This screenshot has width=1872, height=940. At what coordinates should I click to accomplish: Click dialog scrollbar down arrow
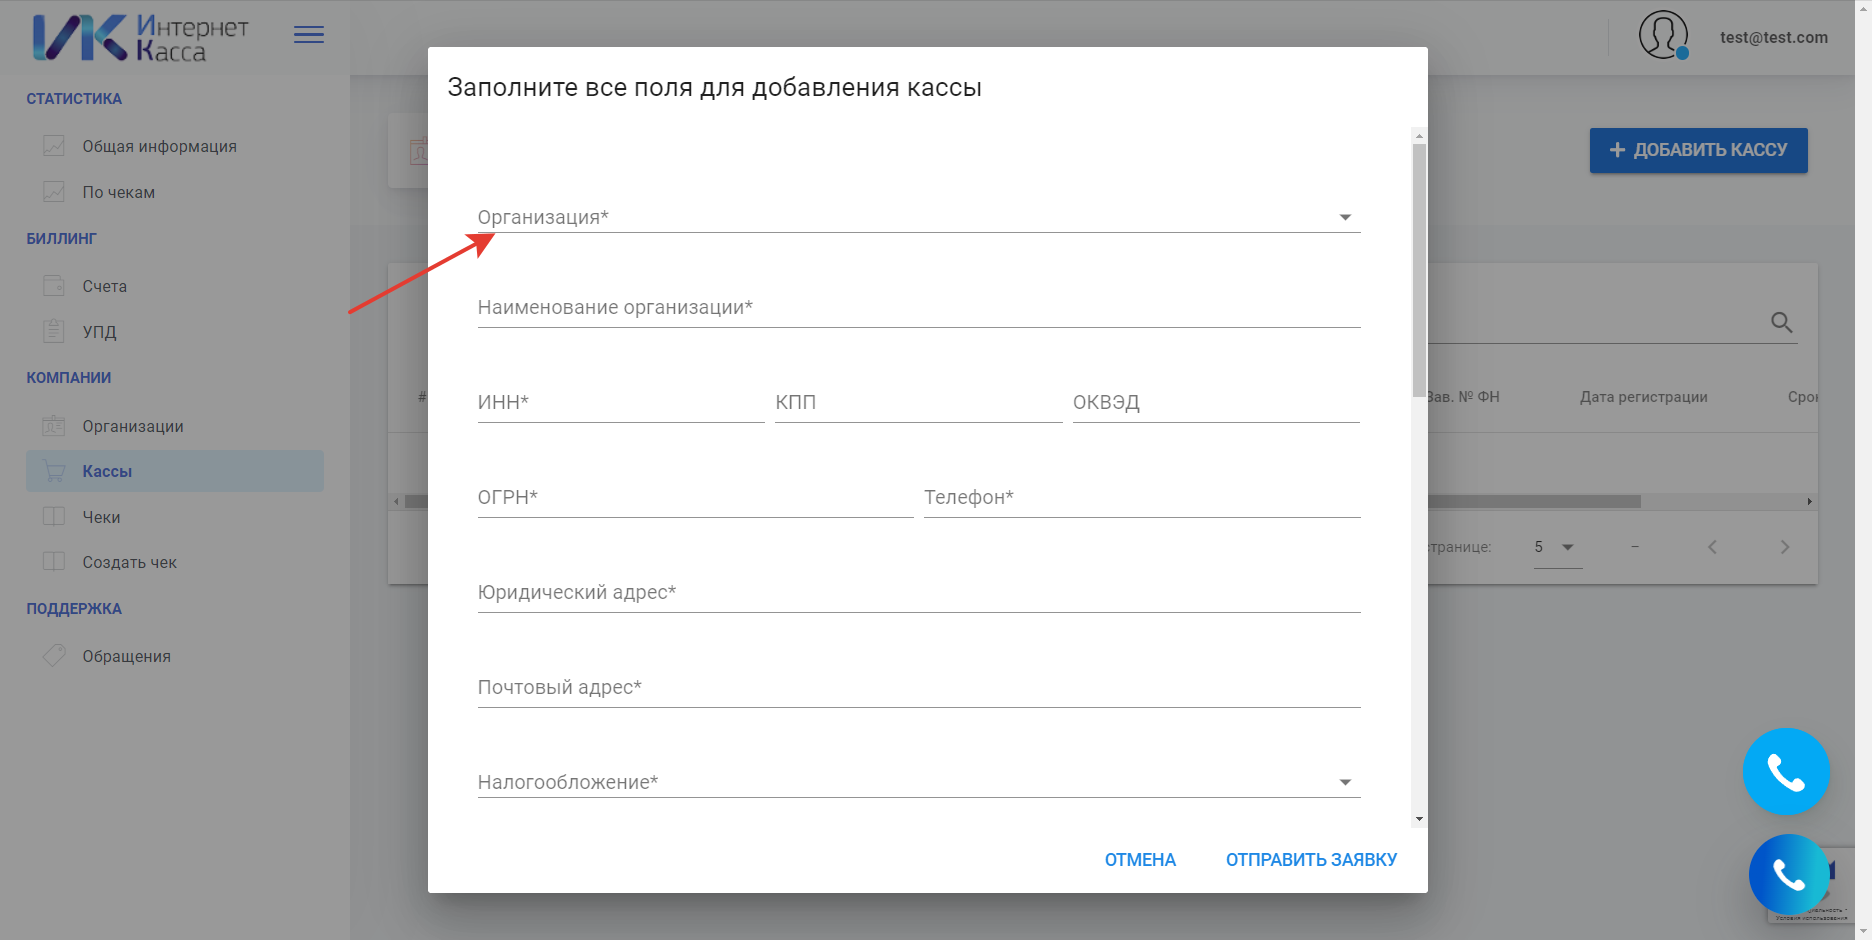[1419, 819]
